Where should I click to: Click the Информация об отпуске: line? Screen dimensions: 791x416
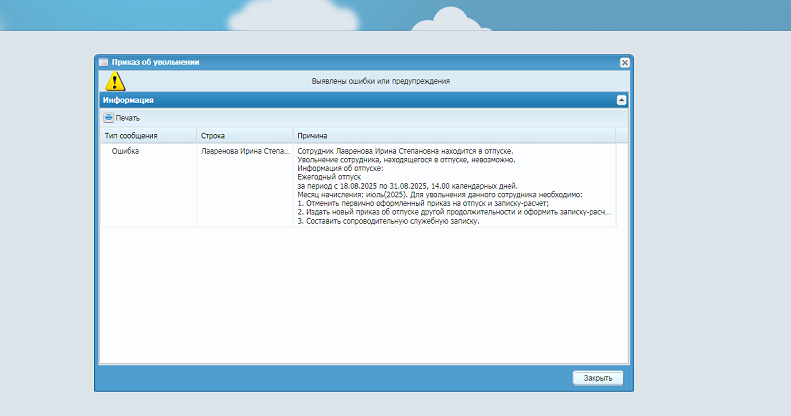(x=341, y=168)
